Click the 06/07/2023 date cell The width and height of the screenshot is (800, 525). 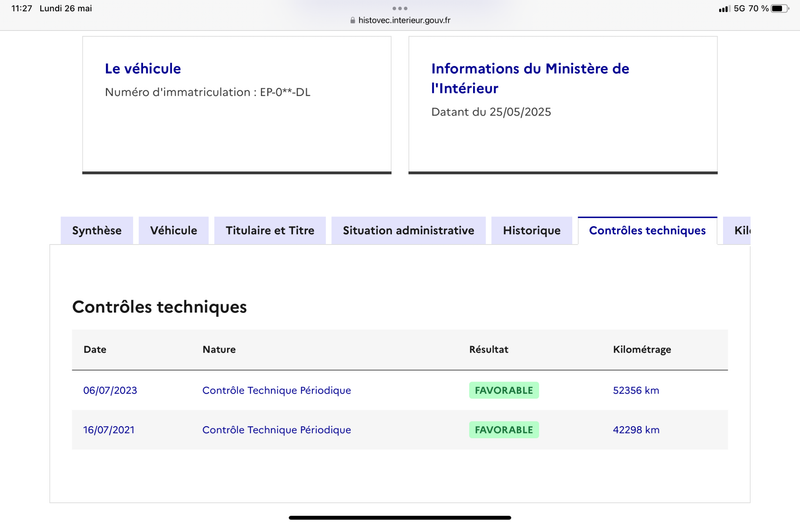[x=110, y=390]
